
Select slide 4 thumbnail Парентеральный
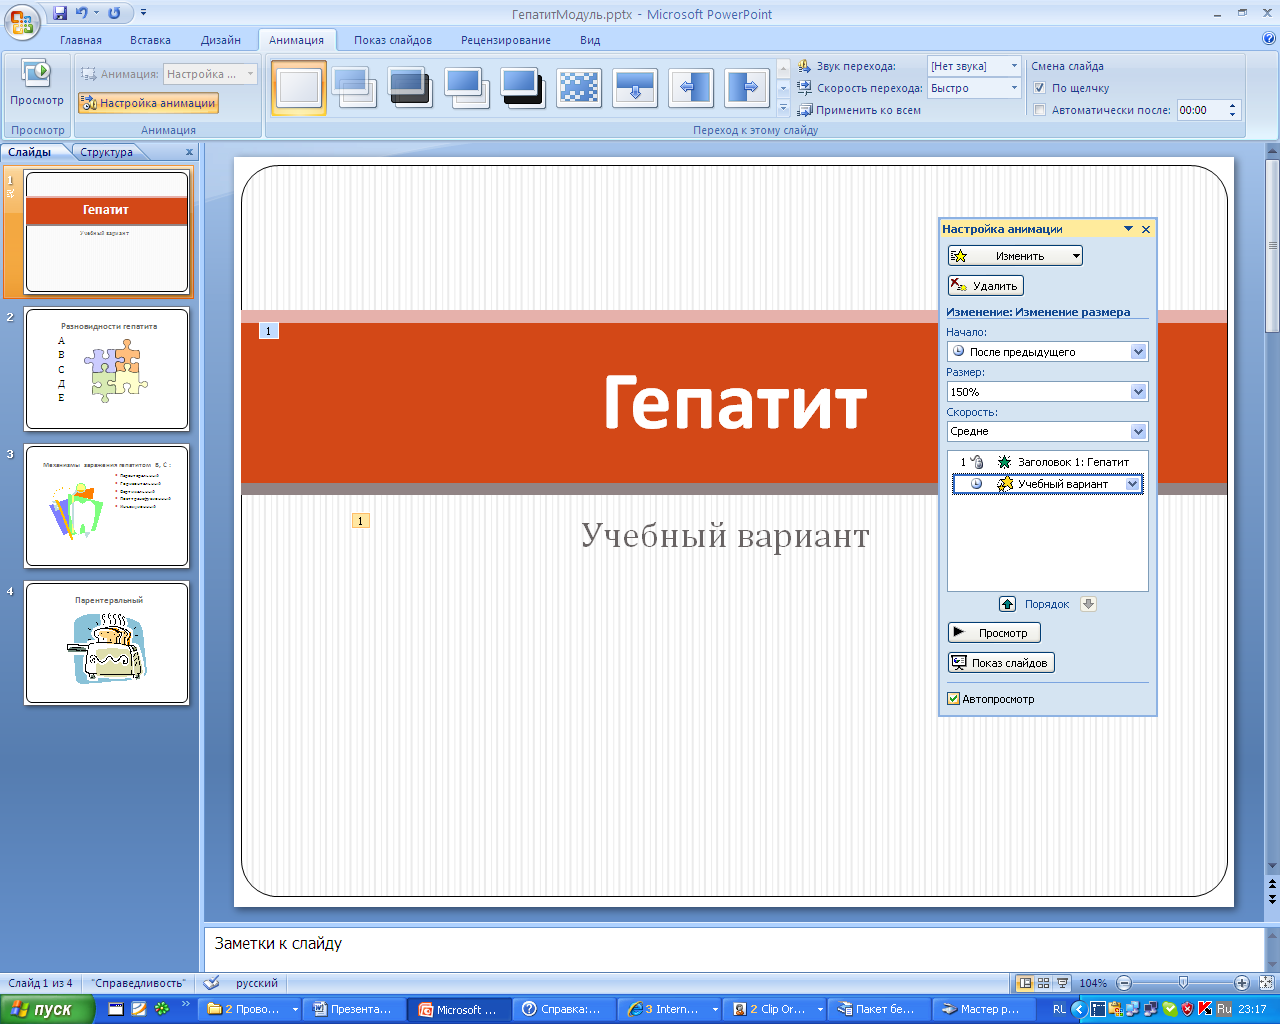(x=107, y=643)
